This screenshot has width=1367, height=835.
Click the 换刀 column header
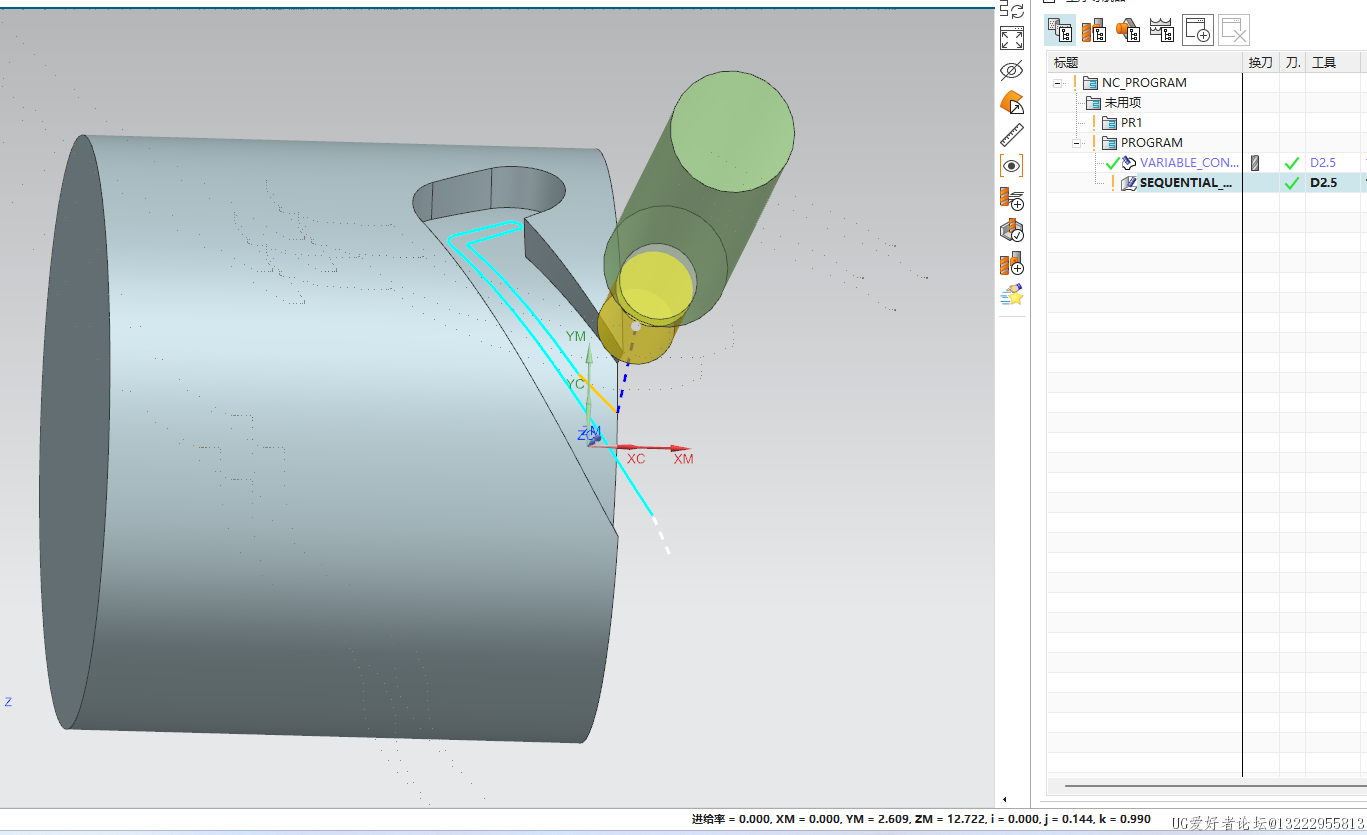tap(1260, 62)
